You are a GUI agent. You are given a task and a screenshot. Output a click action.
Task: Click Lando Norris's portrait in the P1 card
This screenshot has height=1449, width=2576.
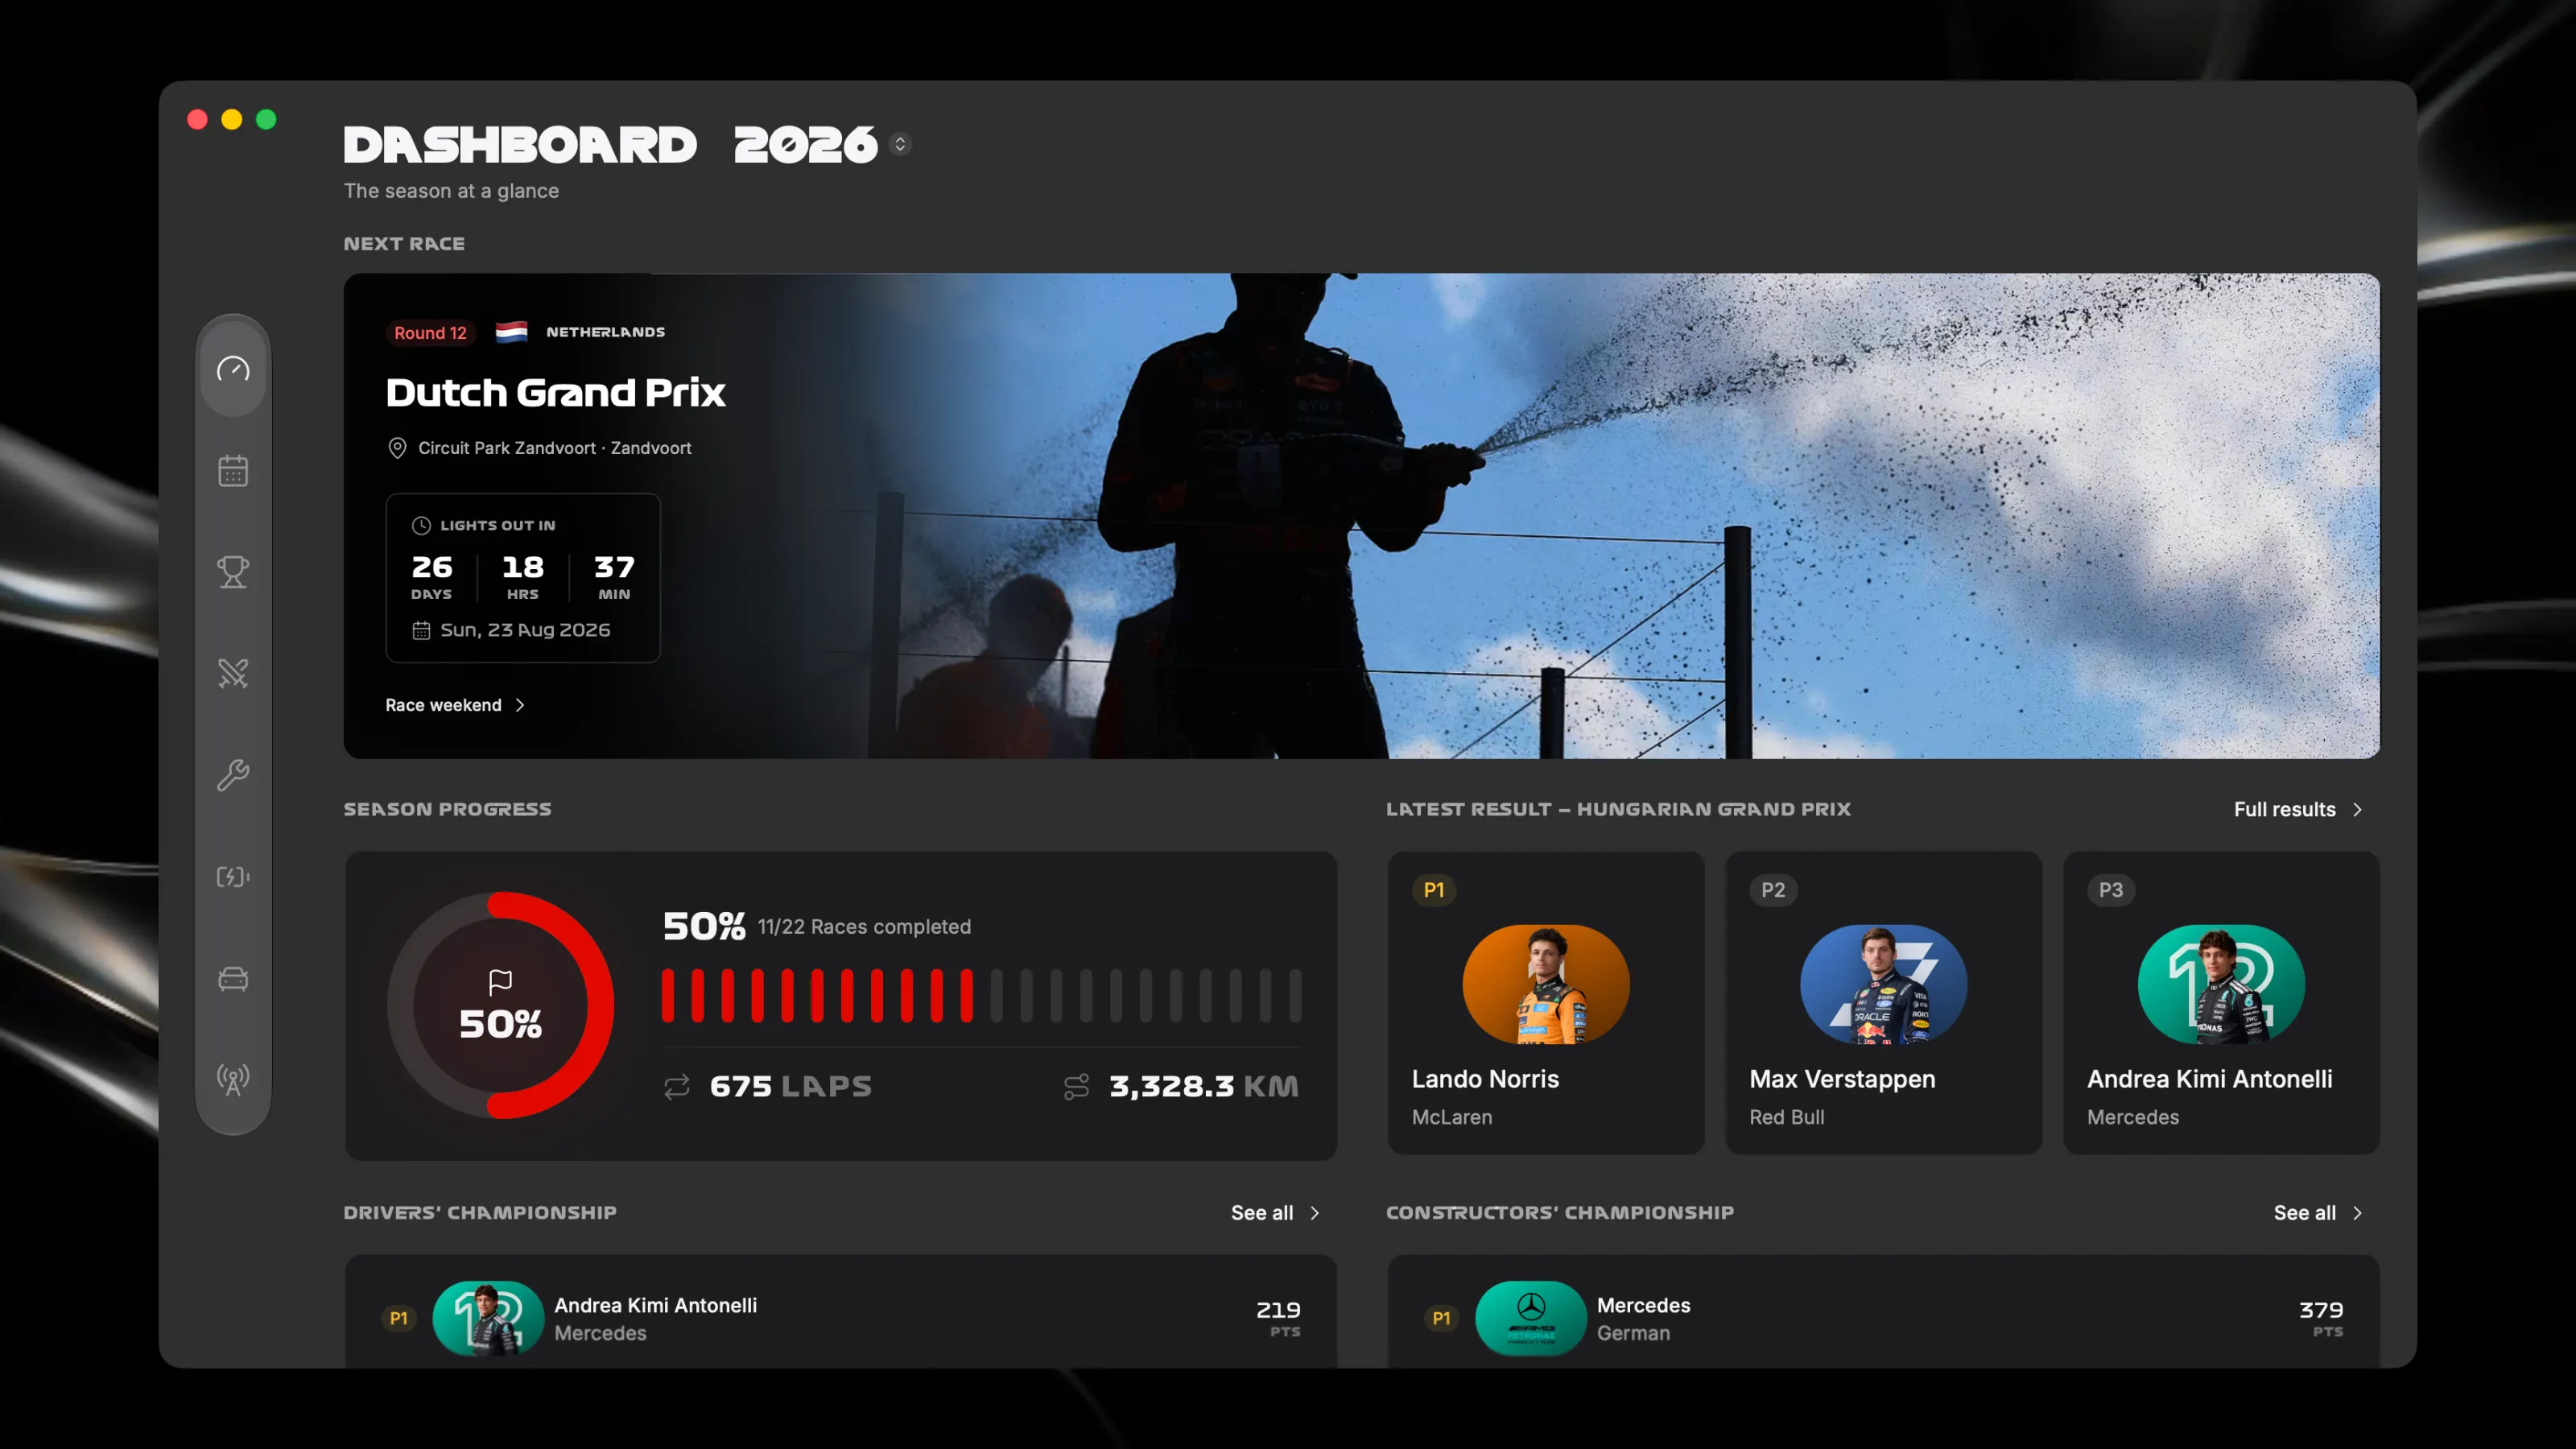(x=1546, y=984)
